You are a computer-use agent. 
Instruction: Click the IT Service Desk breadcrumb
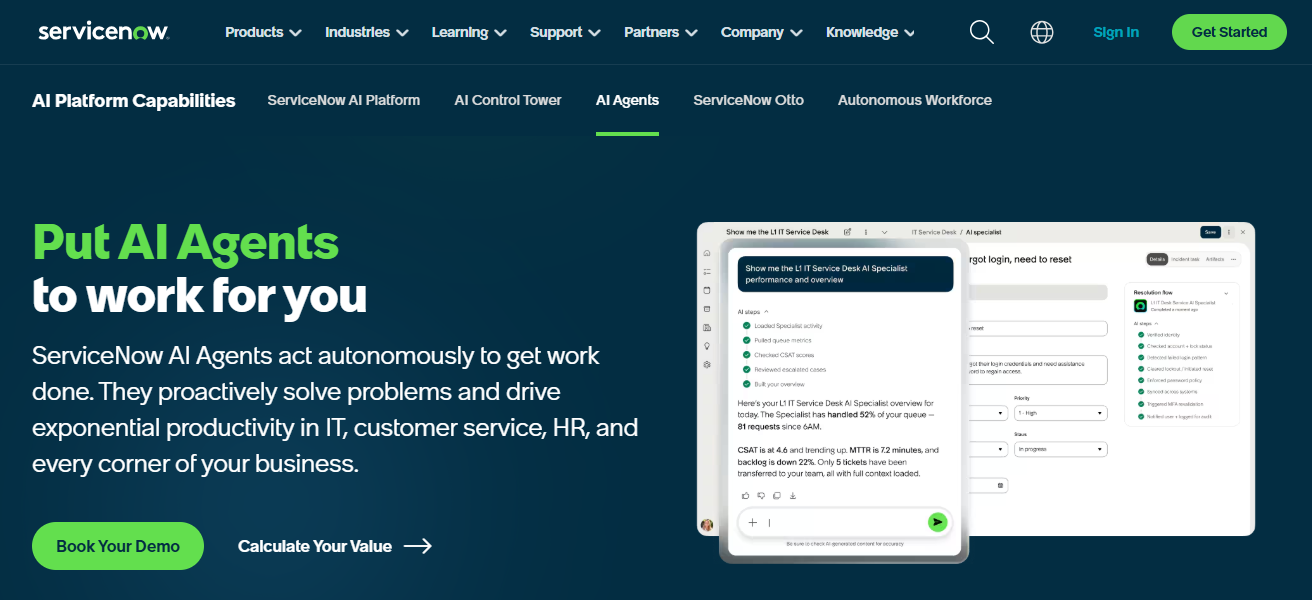click(x=934, y=232)
